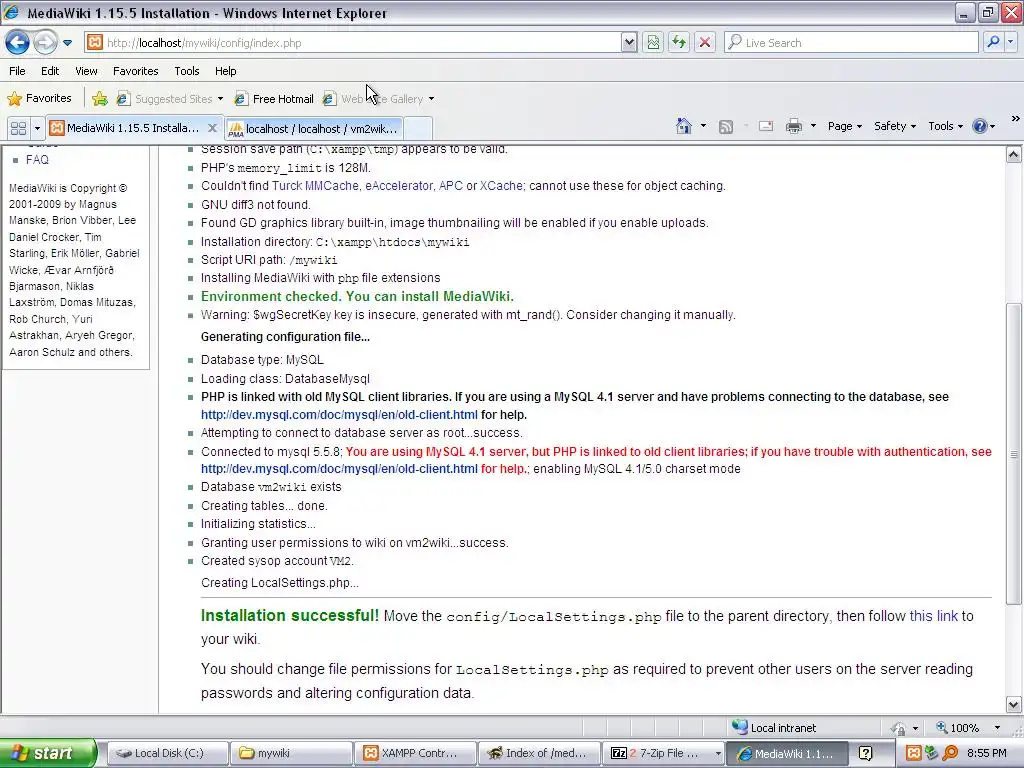
Task: Click Add to Favorites Bar icon
Action: click(x=100, y=99)
